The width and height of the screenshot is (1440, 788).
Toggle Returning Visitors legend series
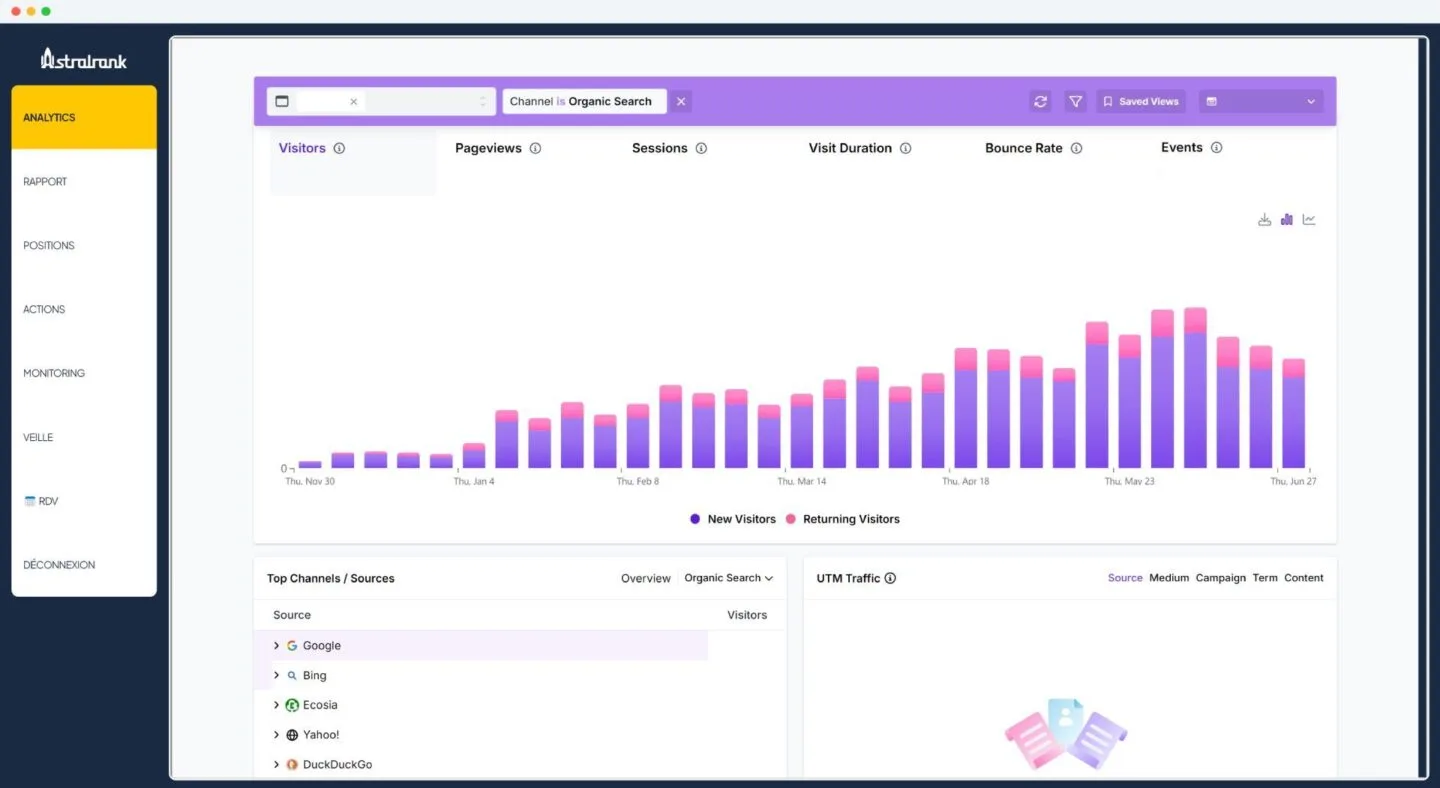click(842, 519)
